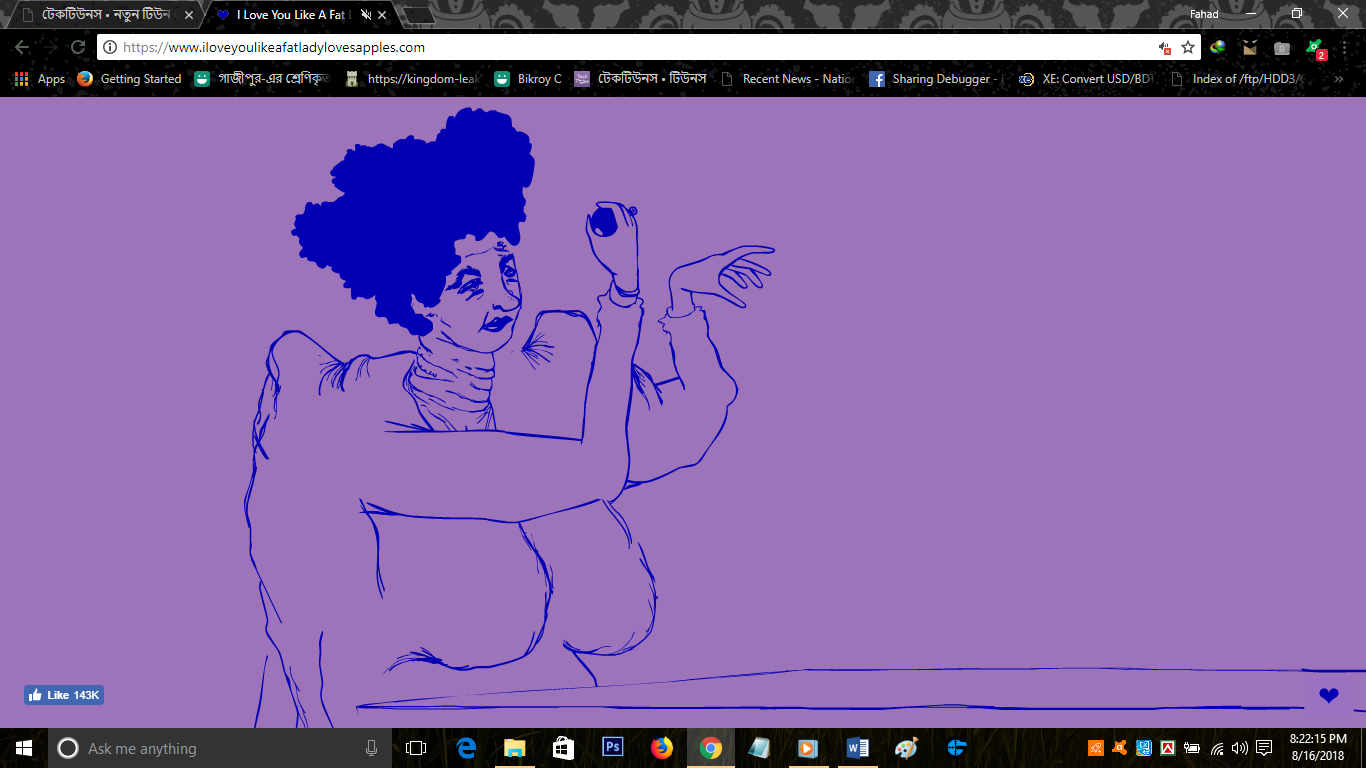The image size is (1366, 768).
Task: Open Task View from the taskbar
Action: [x=416, y=748]
